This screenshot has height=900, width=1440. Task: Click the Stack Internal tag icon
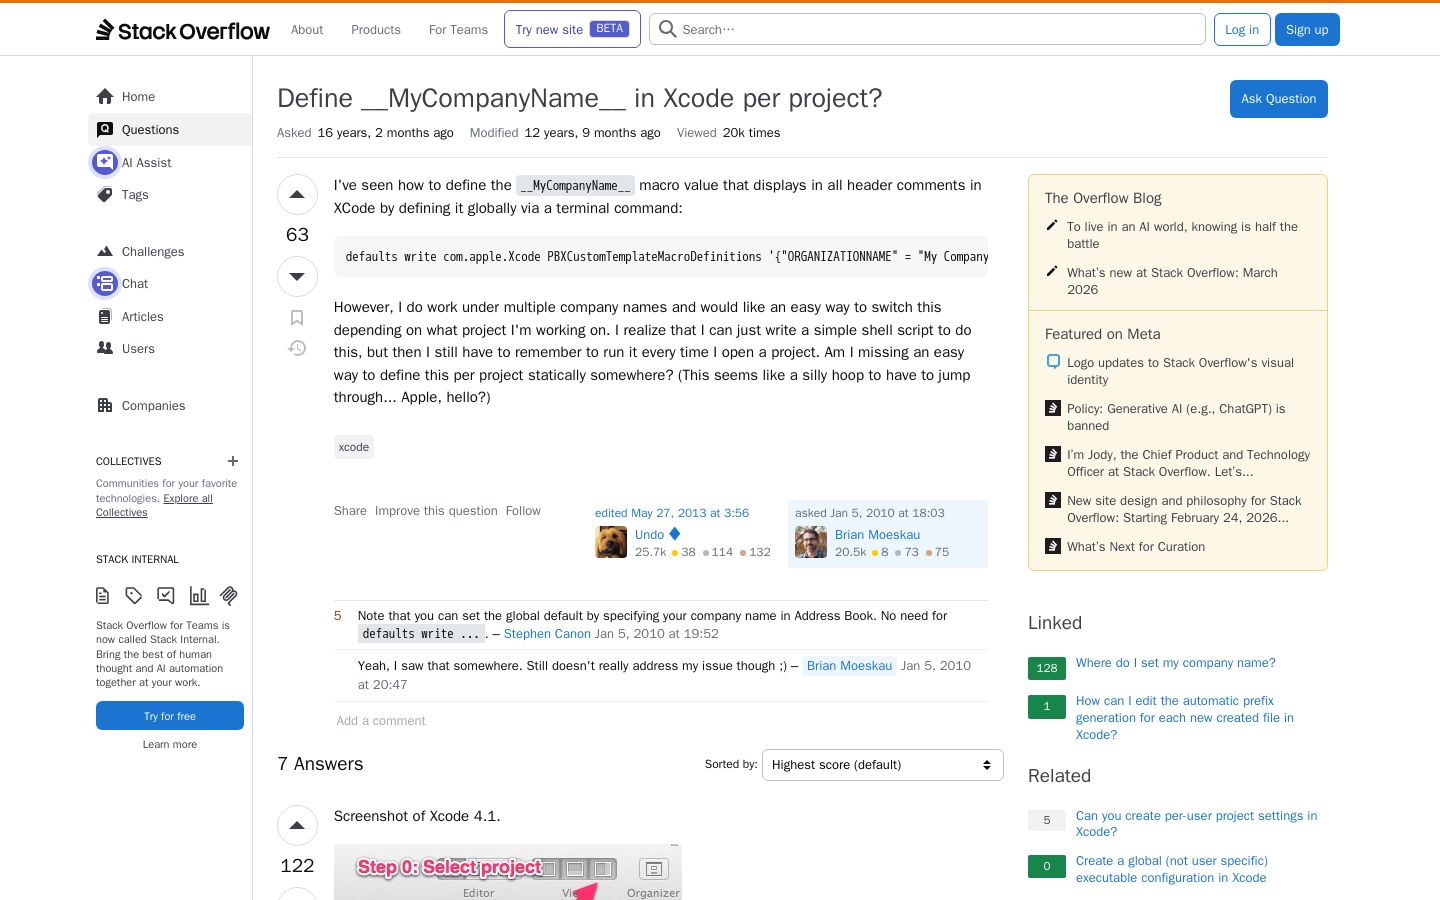pos(134,596)
